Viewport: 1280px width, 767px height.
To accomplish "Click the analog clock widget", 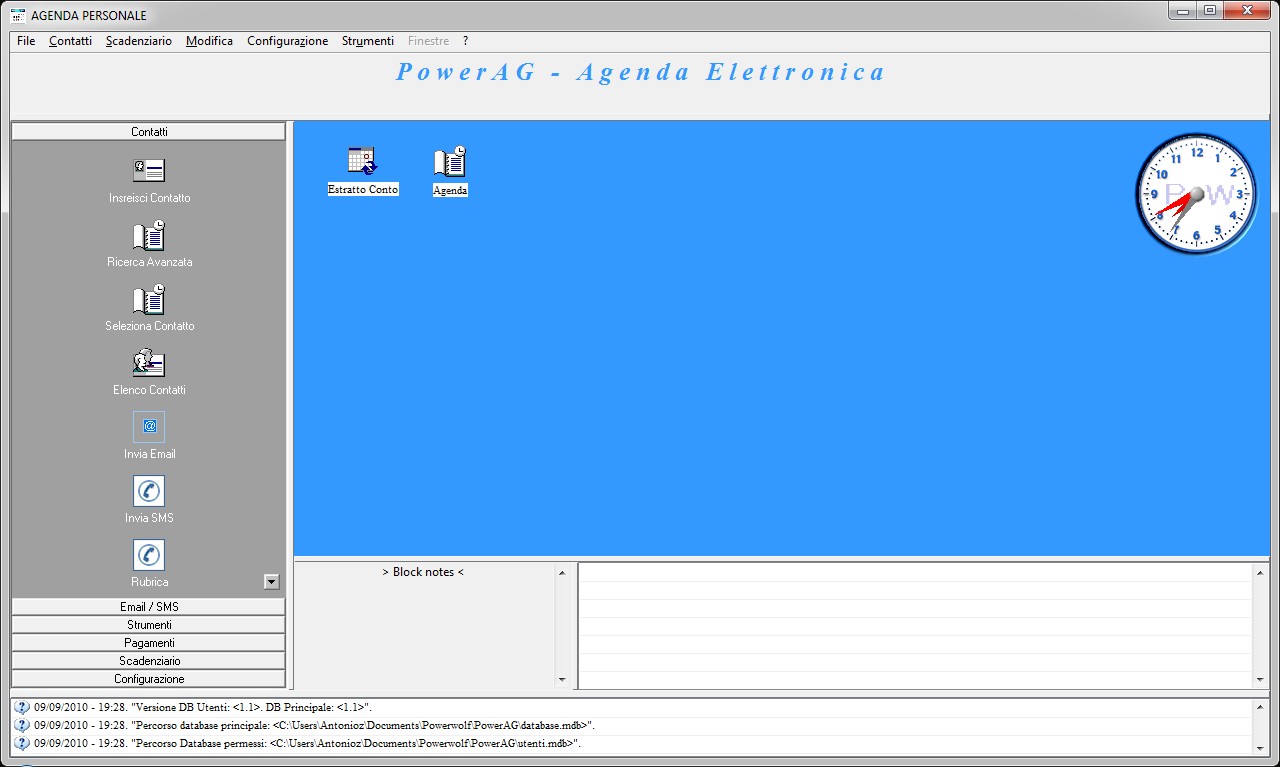I will point(1196,194).
